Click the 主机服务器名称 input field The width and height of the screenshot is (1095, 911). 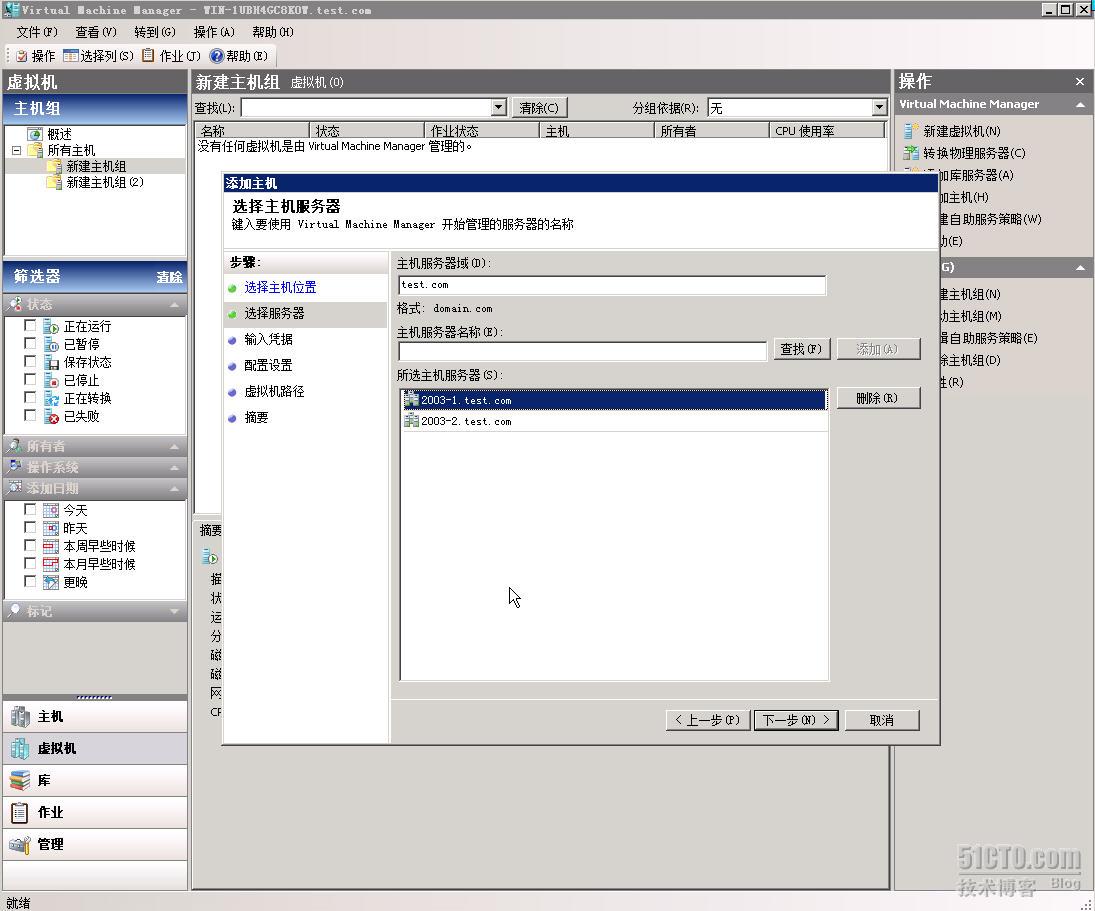pos(582,350)
